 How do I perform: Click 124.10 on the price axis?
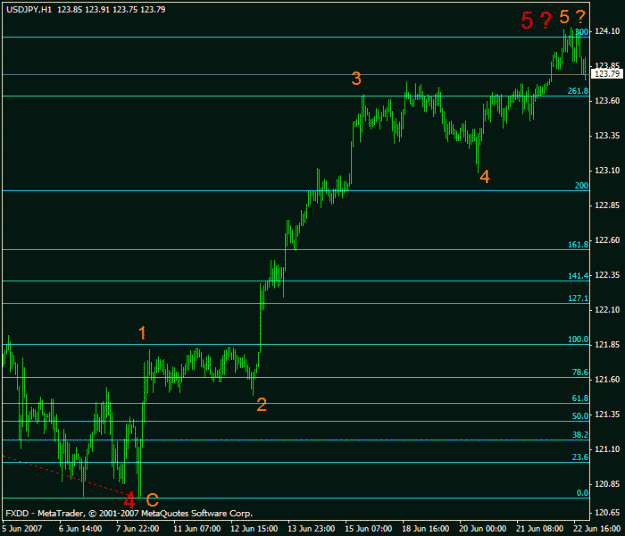pyautogui.click(x=607, y=31)
